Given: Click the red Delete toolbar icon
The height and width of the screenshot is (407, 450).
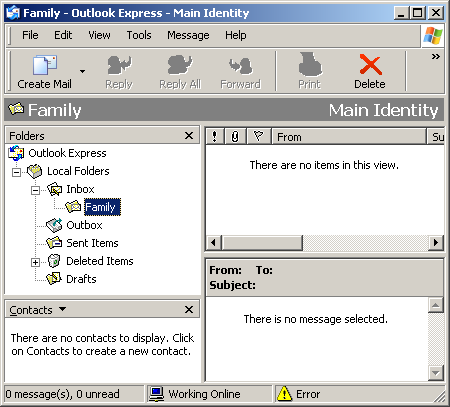Looking at the screenshot, I should (370, 65).
